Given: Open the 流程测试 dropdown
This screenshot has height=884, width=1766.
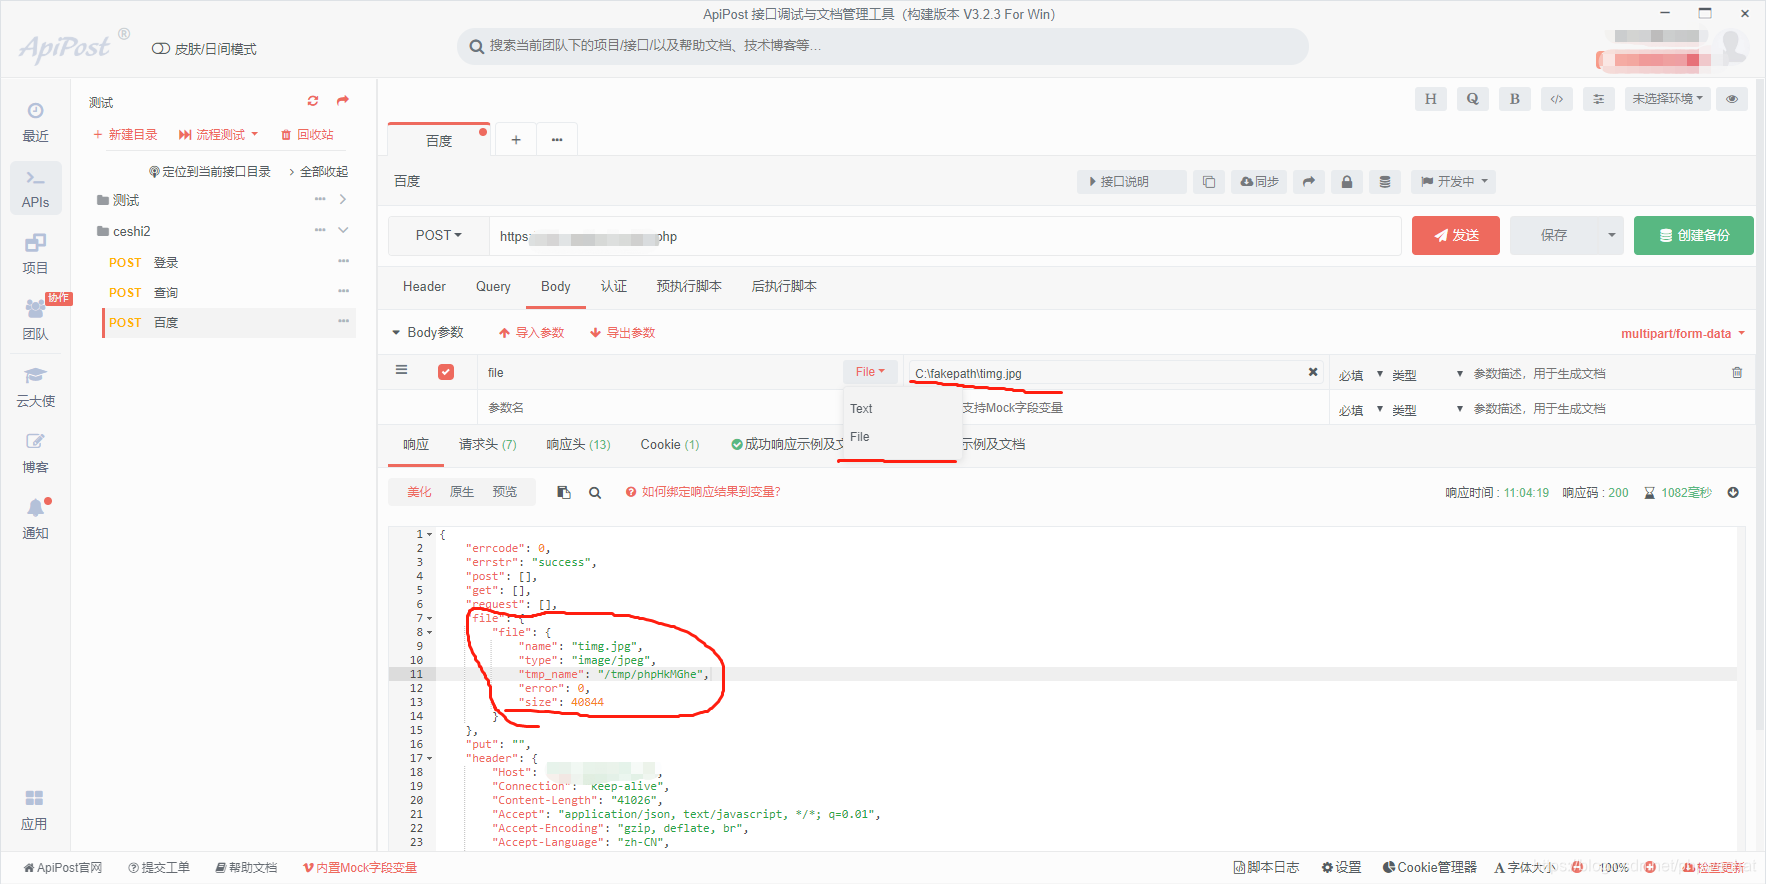Looking at the screenshot, I should coord(218,135).
